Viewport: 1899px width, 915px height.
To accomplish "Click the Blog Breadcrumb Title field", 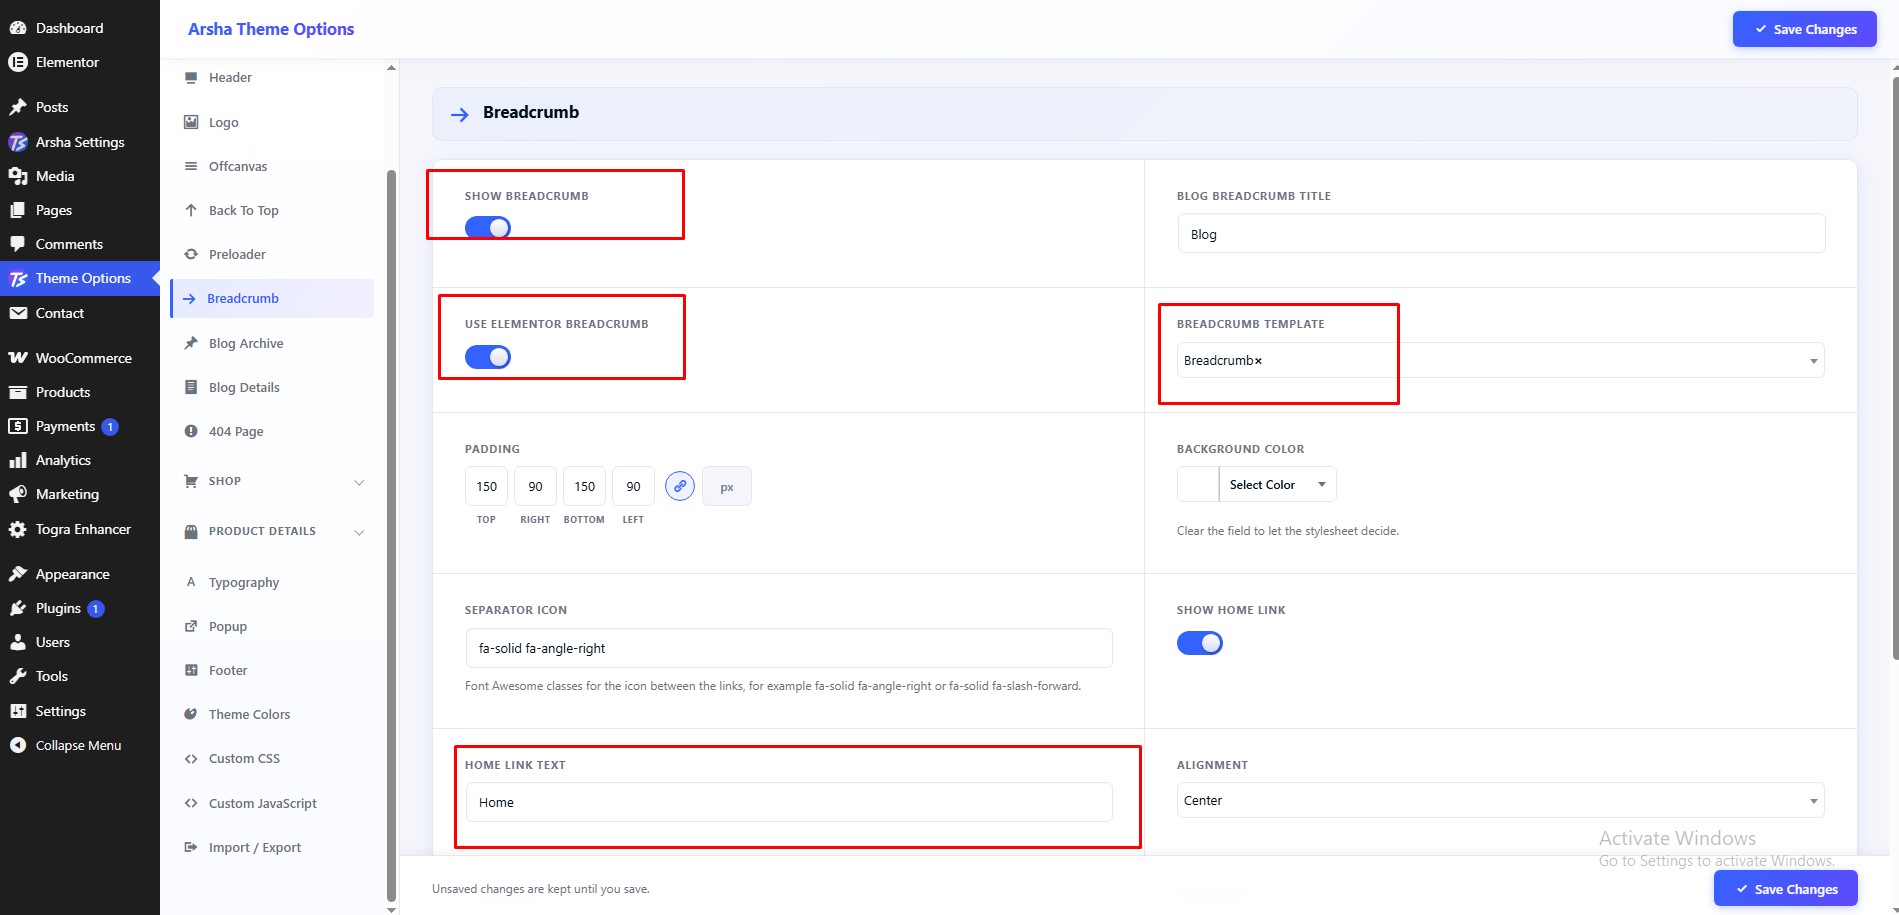I will [1501, 234].
